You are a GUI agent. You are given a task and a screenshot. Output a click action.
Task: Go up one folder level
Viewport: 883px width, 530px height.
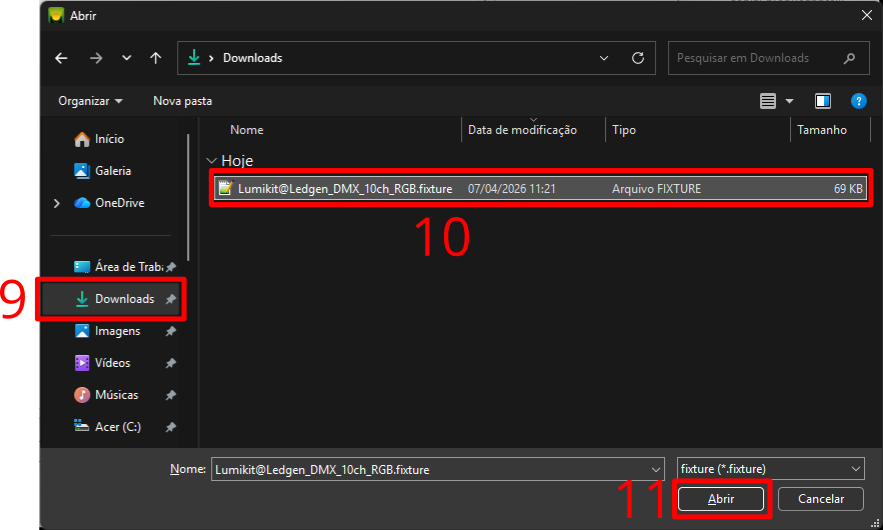click(155, 58)
